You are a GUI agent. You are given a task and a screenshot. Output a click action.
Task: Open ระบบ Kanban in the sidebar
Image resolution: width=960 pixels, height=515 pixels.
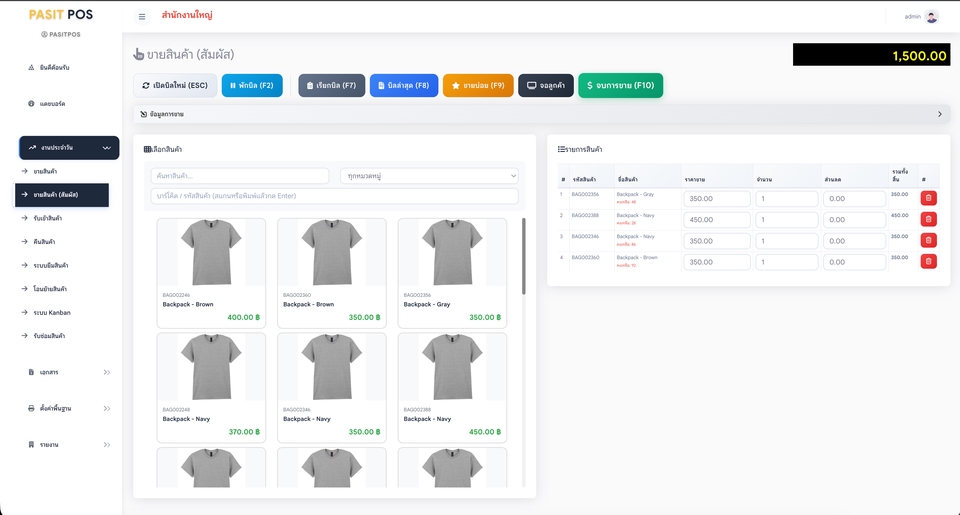[51, 312]
